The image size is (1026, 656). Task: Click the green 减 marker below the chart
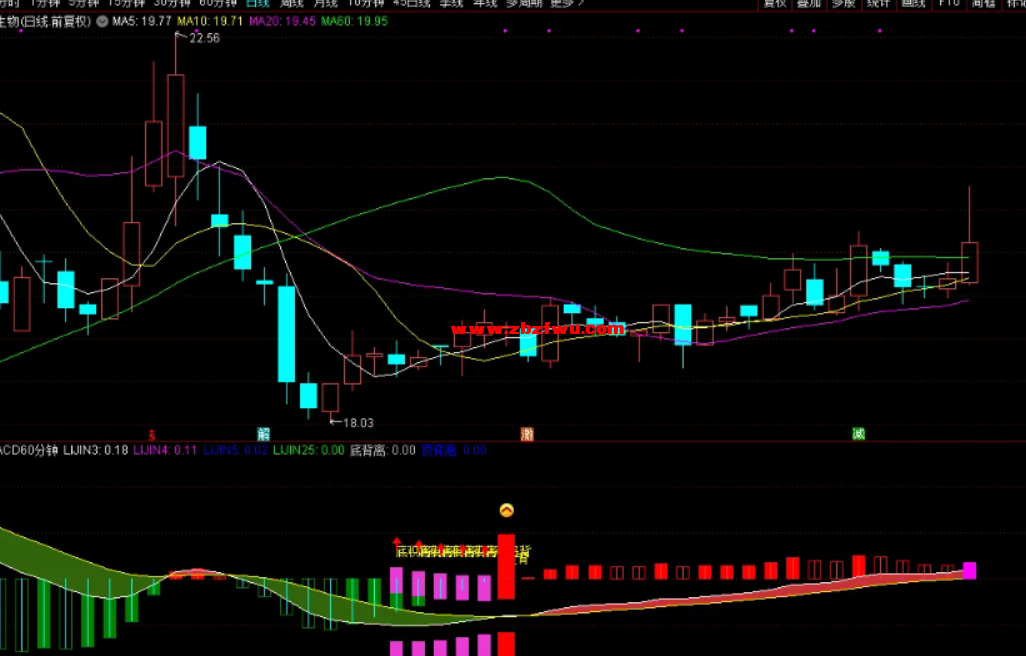858,434
